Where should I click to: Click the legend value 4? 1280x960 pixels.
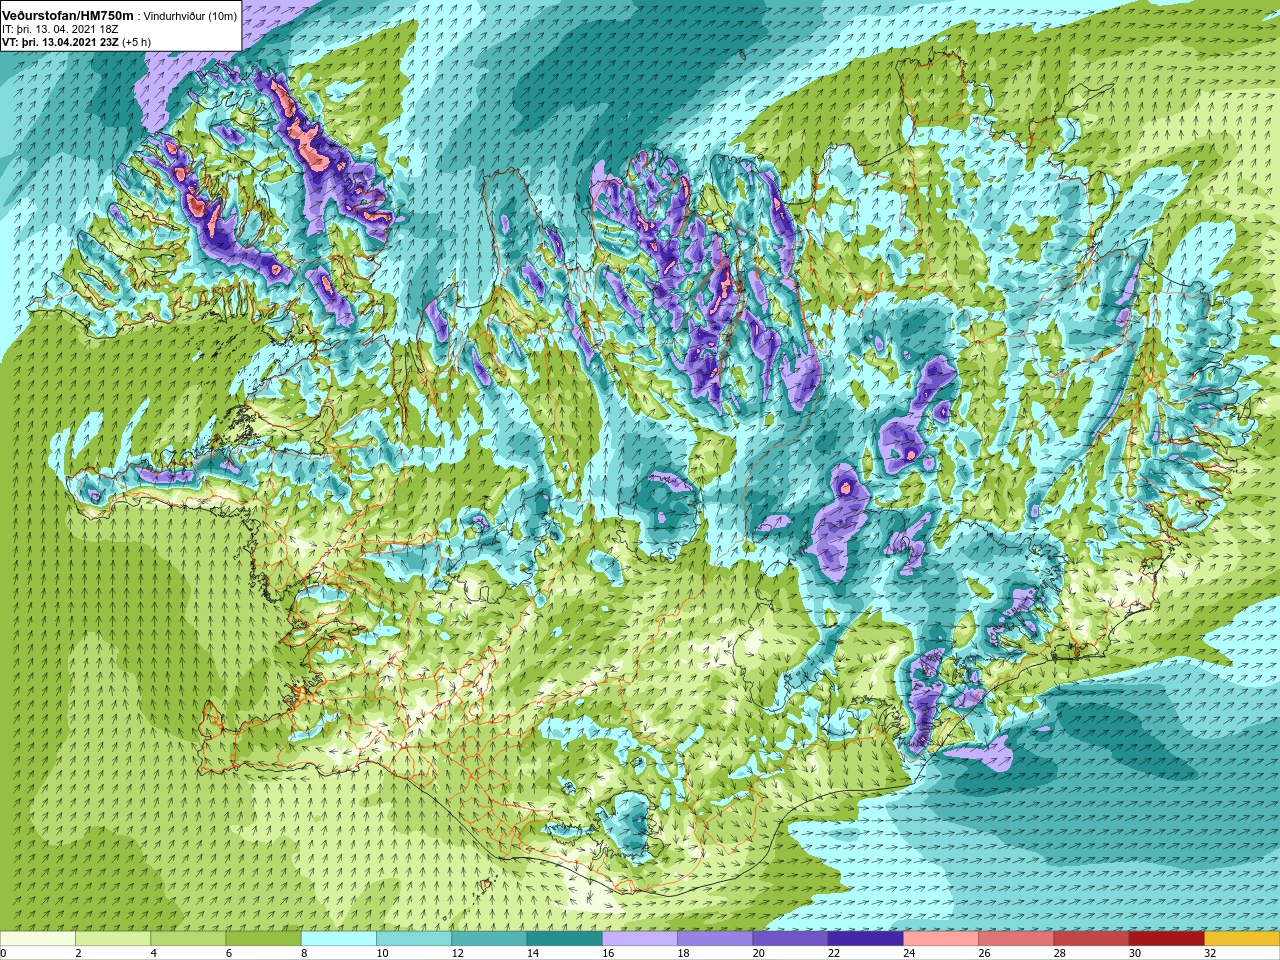pyautogui.click(x=154, y=953)
